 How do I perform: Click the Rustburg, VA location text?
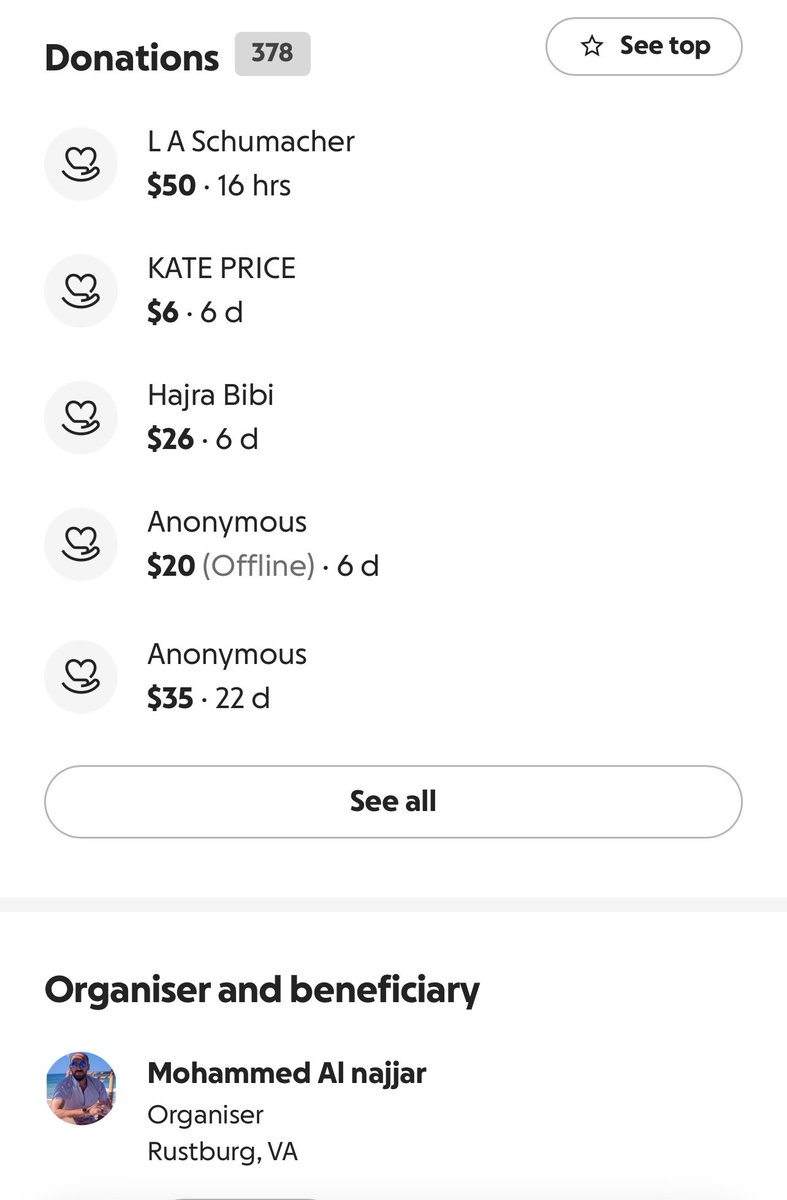(x=222, y=1152)
